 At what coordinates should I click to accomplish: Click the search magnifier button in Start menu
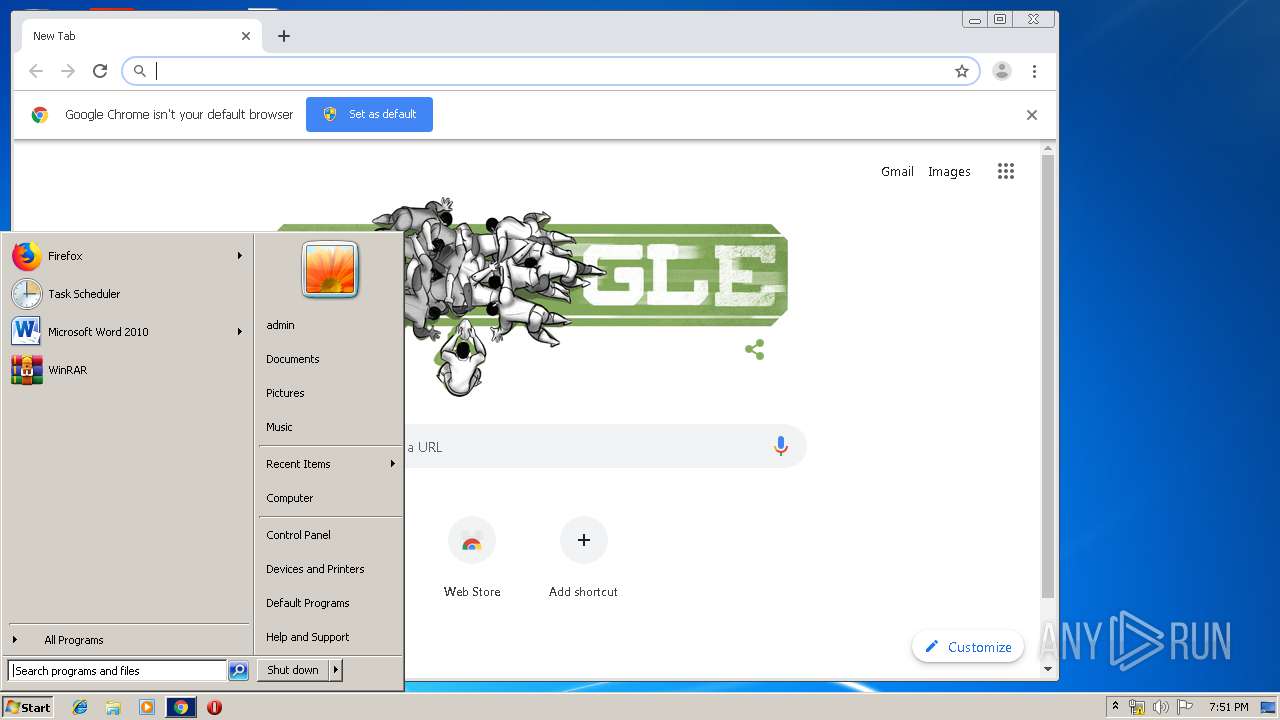click(x=238, y=671)
